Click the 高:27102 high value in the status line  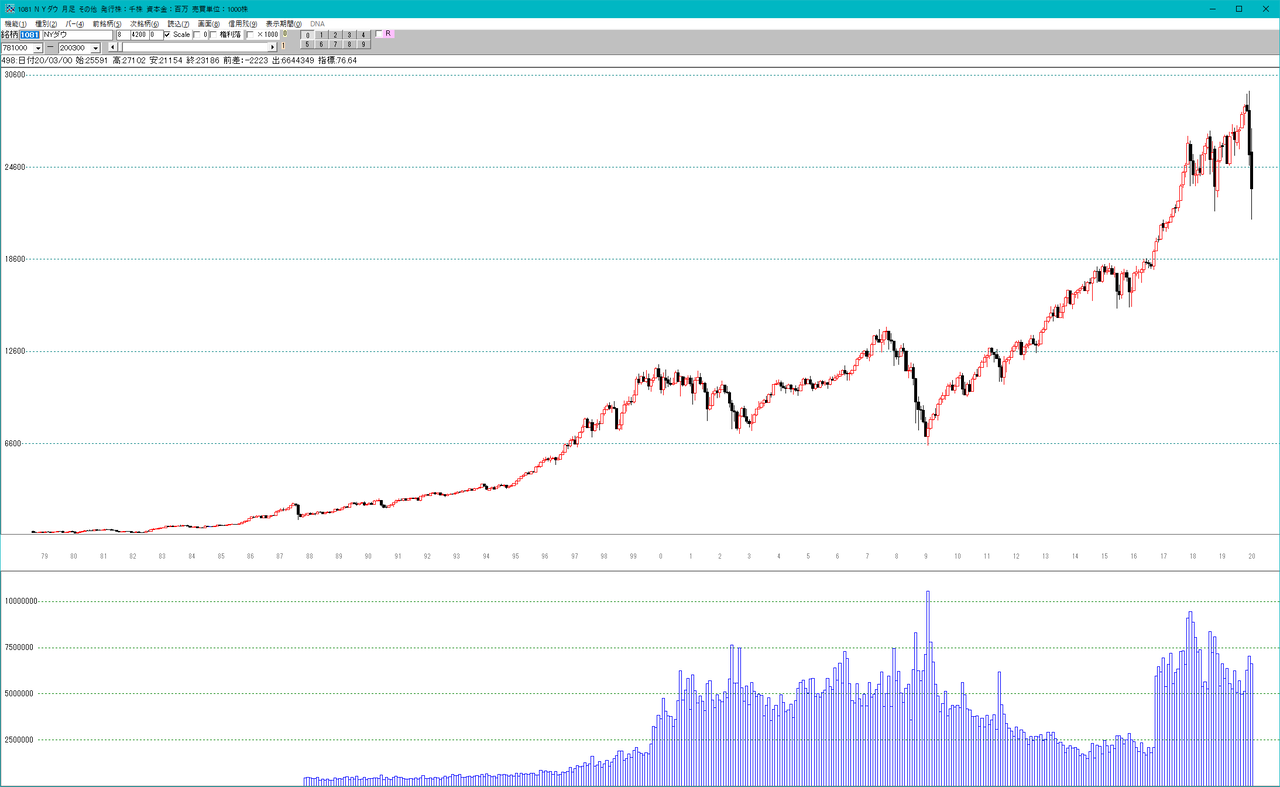tap(130, 60)
